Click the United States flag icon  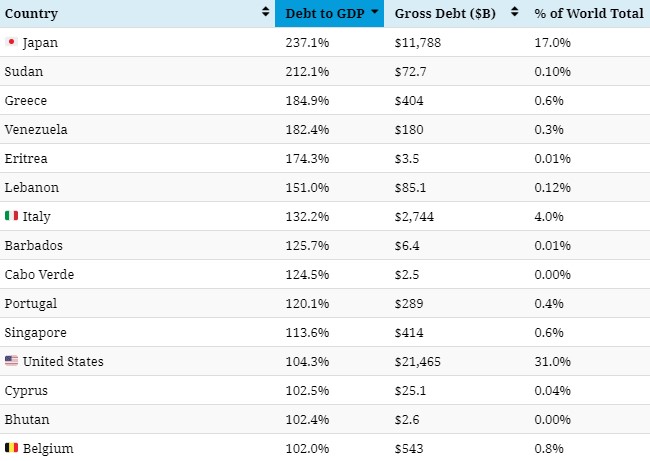click(x=11, y=361)
